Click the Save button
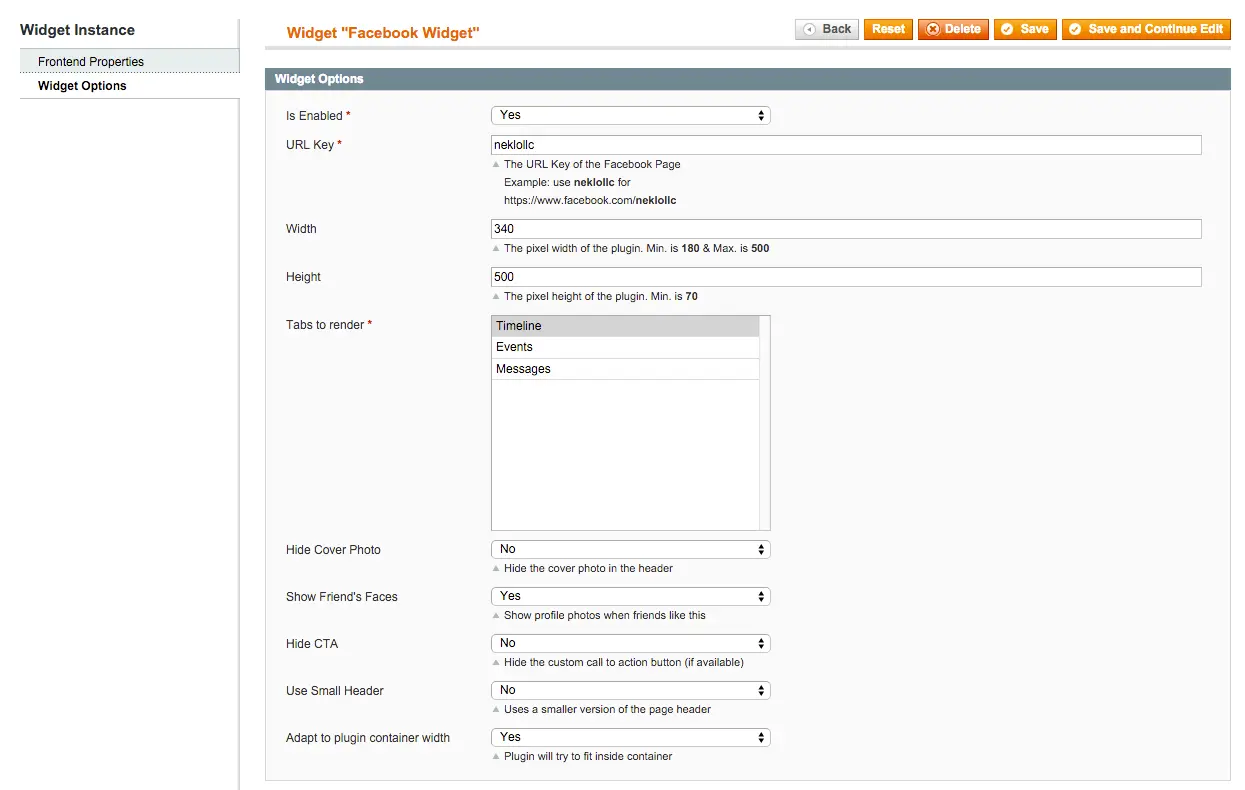This screenshot has height=790, width=1245. pos(1025,29)
